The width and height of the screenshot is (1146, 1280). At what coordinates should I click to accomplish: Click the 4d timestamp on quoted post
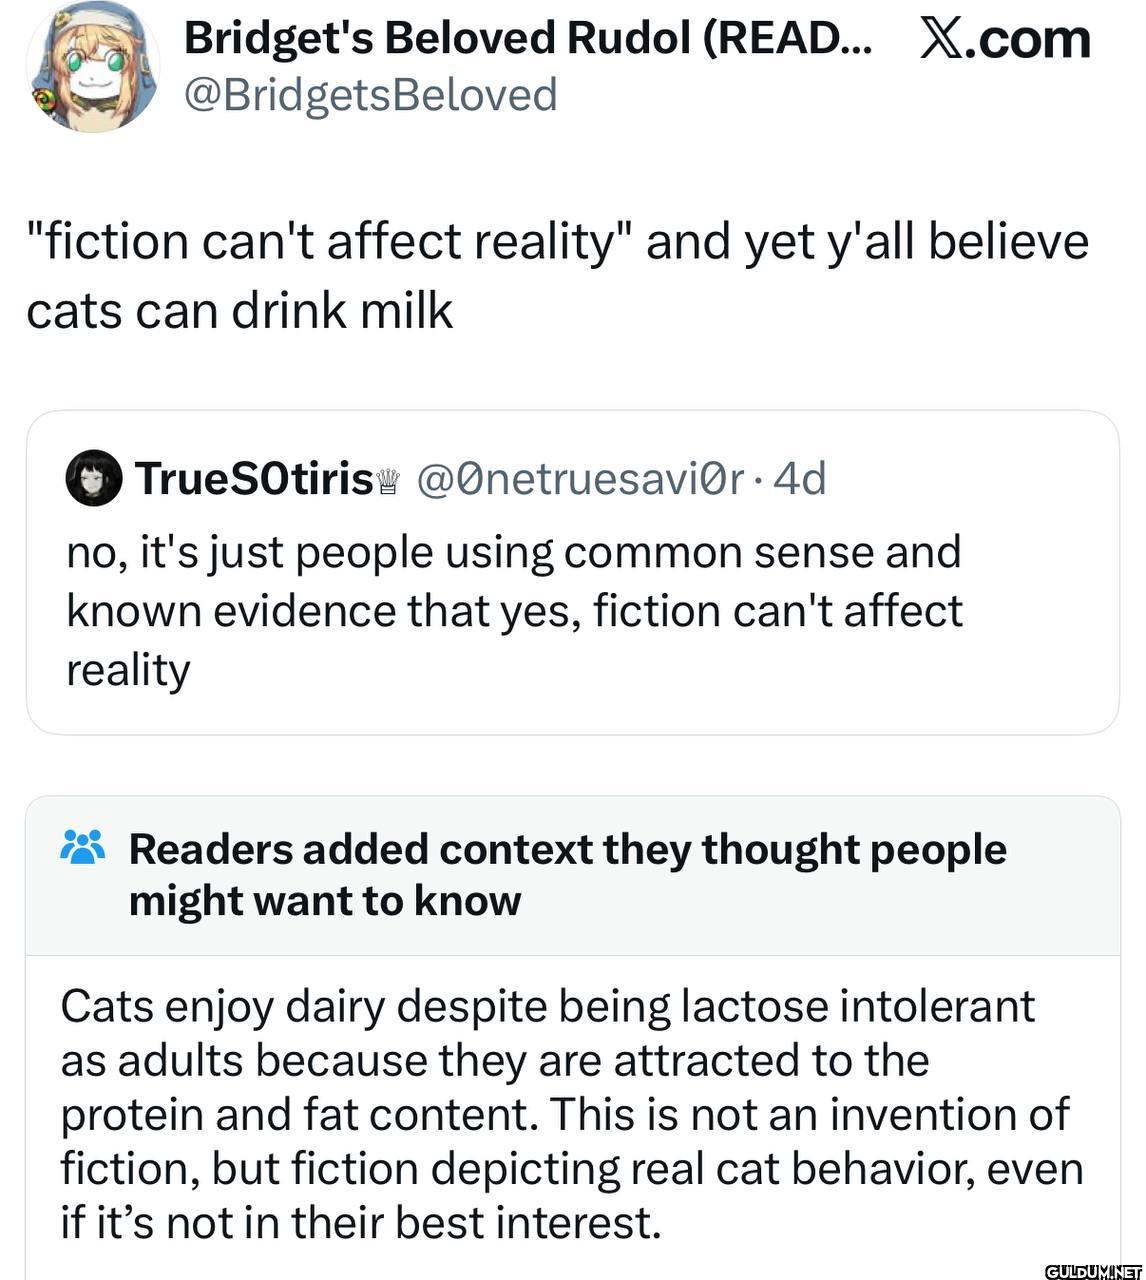[800, 479]
